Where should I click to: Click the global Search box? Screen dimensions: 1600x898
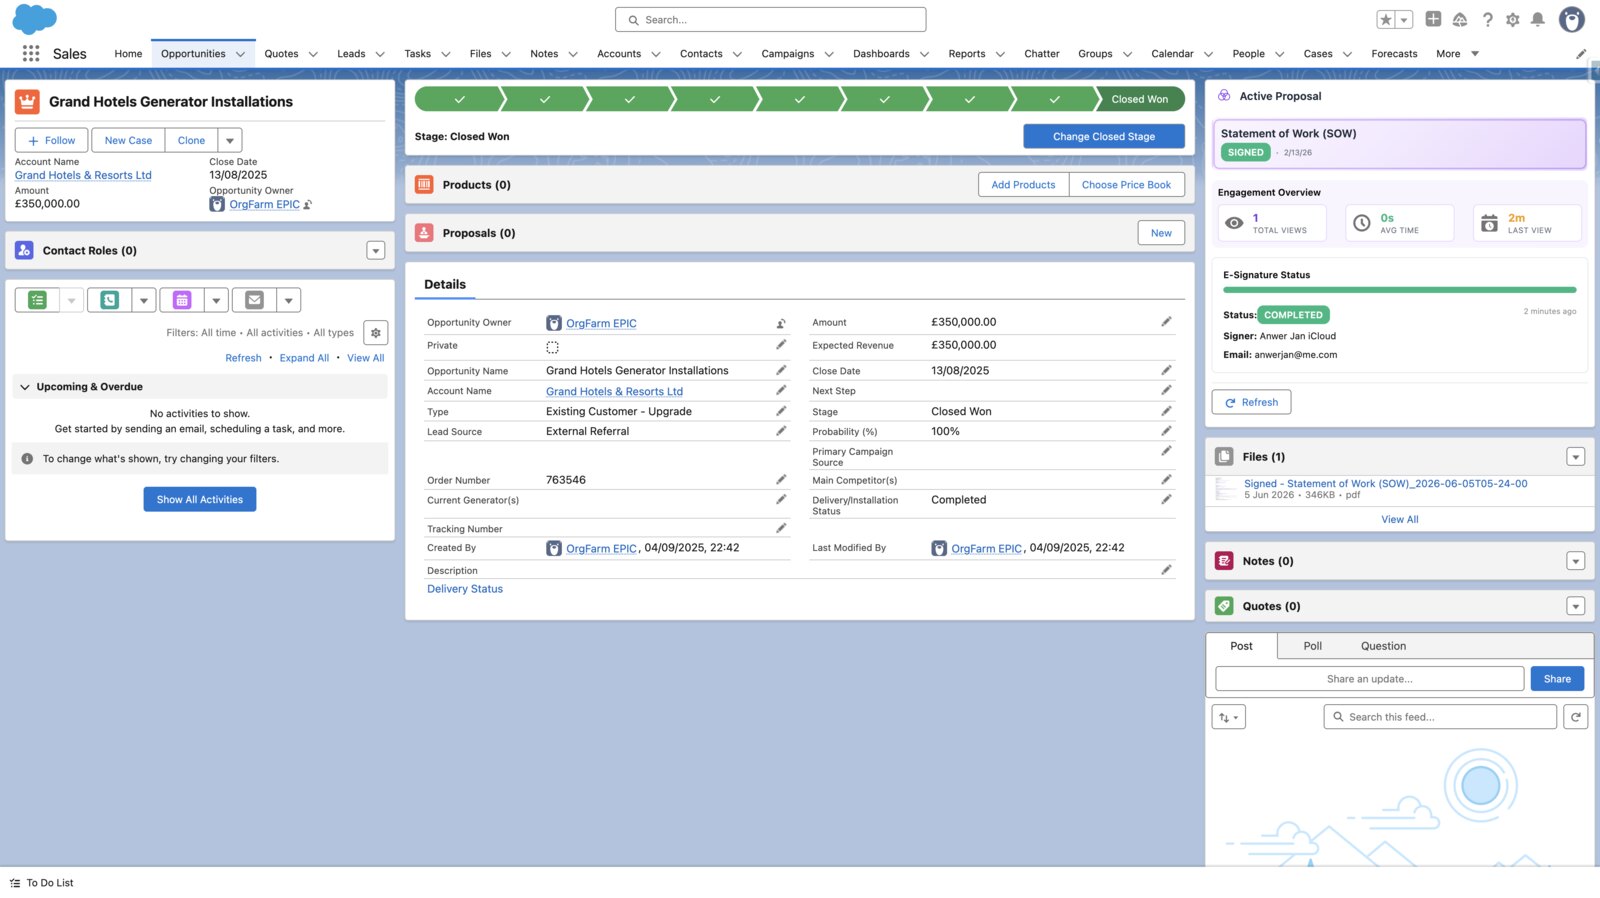(771, 20)
